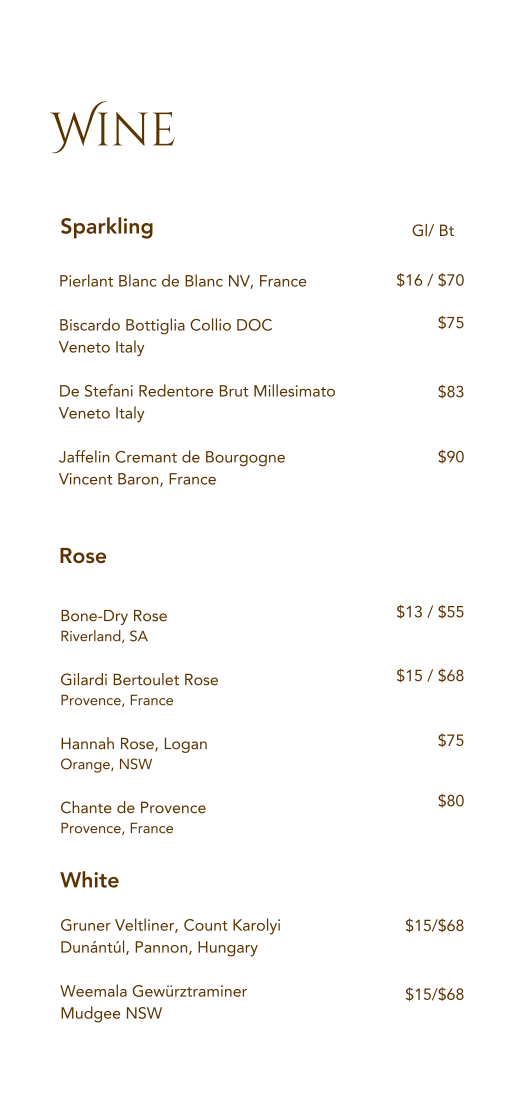Click the White section heading

(90, 880)
